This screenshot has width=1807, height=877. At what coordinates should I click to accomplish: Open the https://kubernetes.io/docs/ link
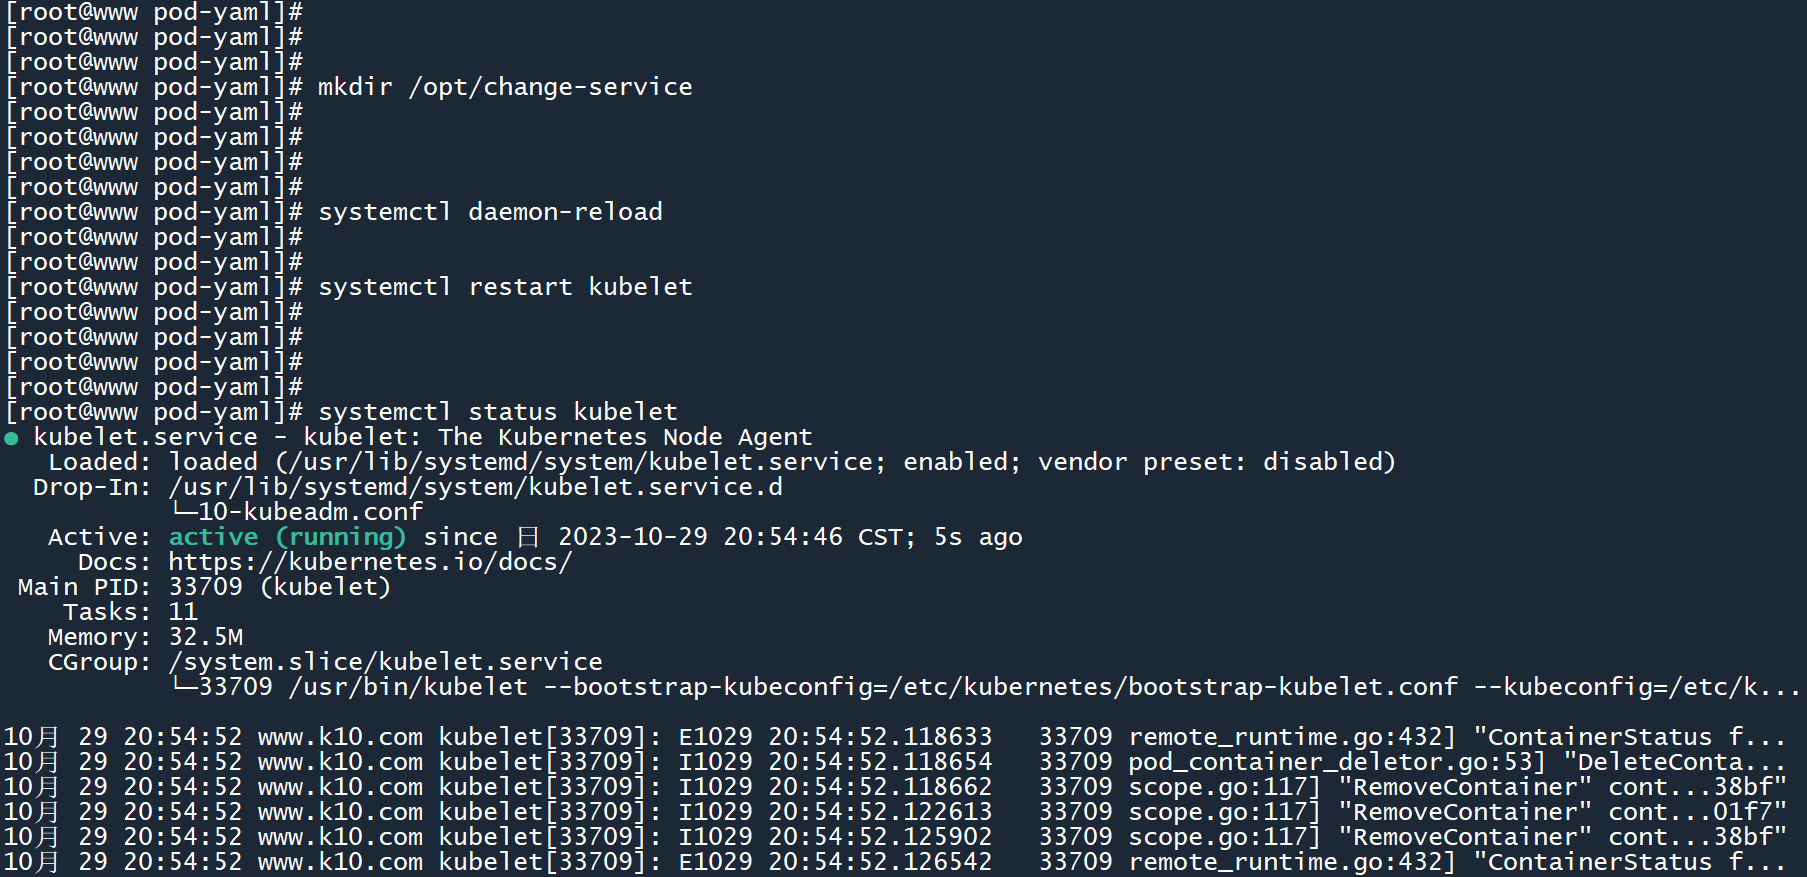click(370, 562)
